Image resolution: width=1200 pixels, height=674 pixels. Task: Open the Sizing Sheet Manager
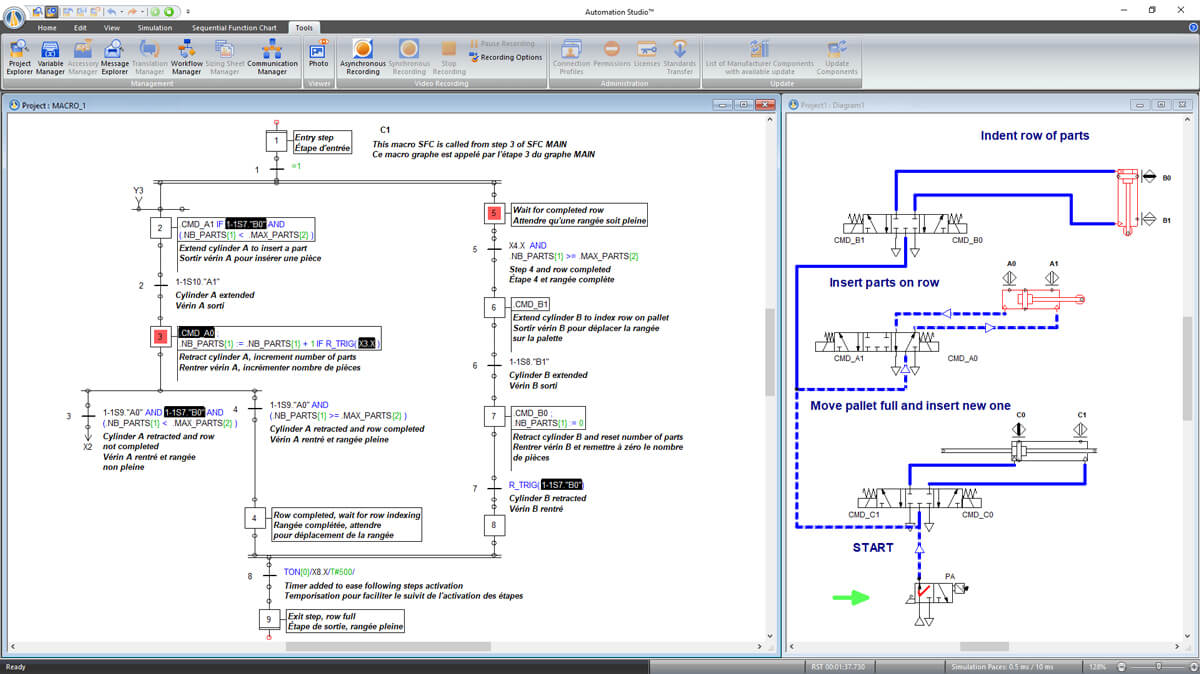pos(225,57)
